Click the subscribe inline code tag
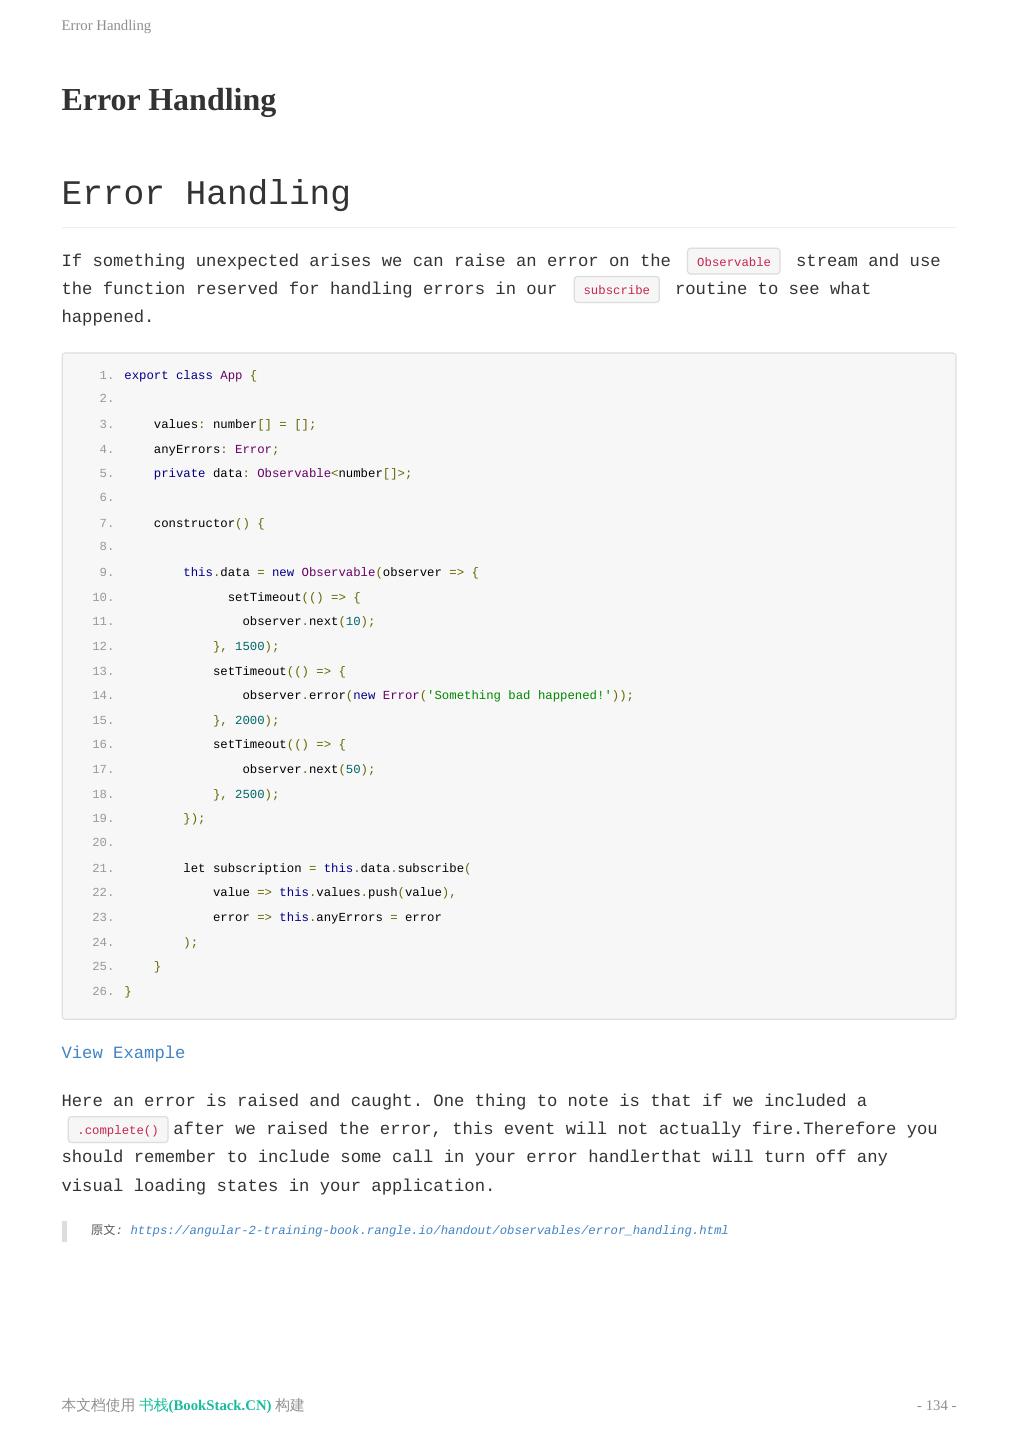Viewport: 1019px width, 1440px height. click(616, 290)
